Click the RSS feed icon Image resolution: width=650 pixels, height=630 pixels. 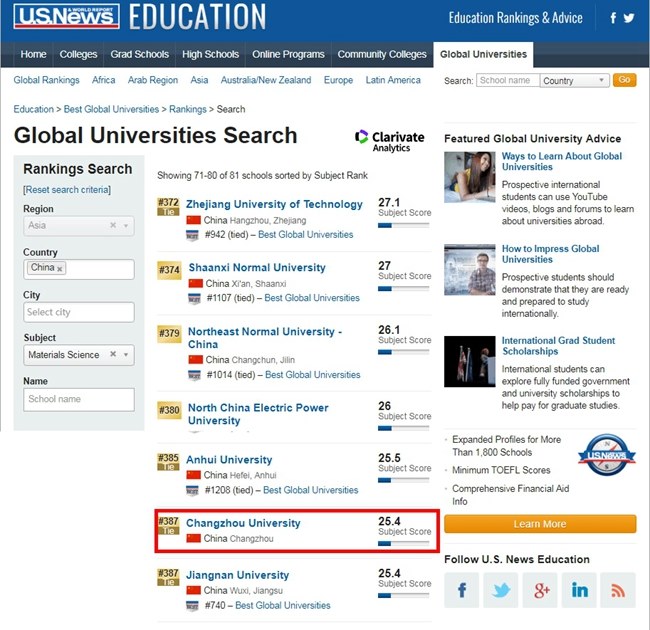click(618, 591)
